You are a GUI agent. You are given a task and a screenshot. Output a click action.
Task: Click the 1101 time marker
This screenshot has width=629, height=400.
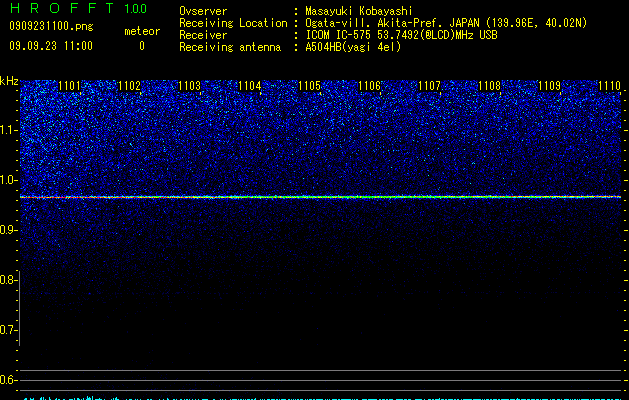(69, 86)
